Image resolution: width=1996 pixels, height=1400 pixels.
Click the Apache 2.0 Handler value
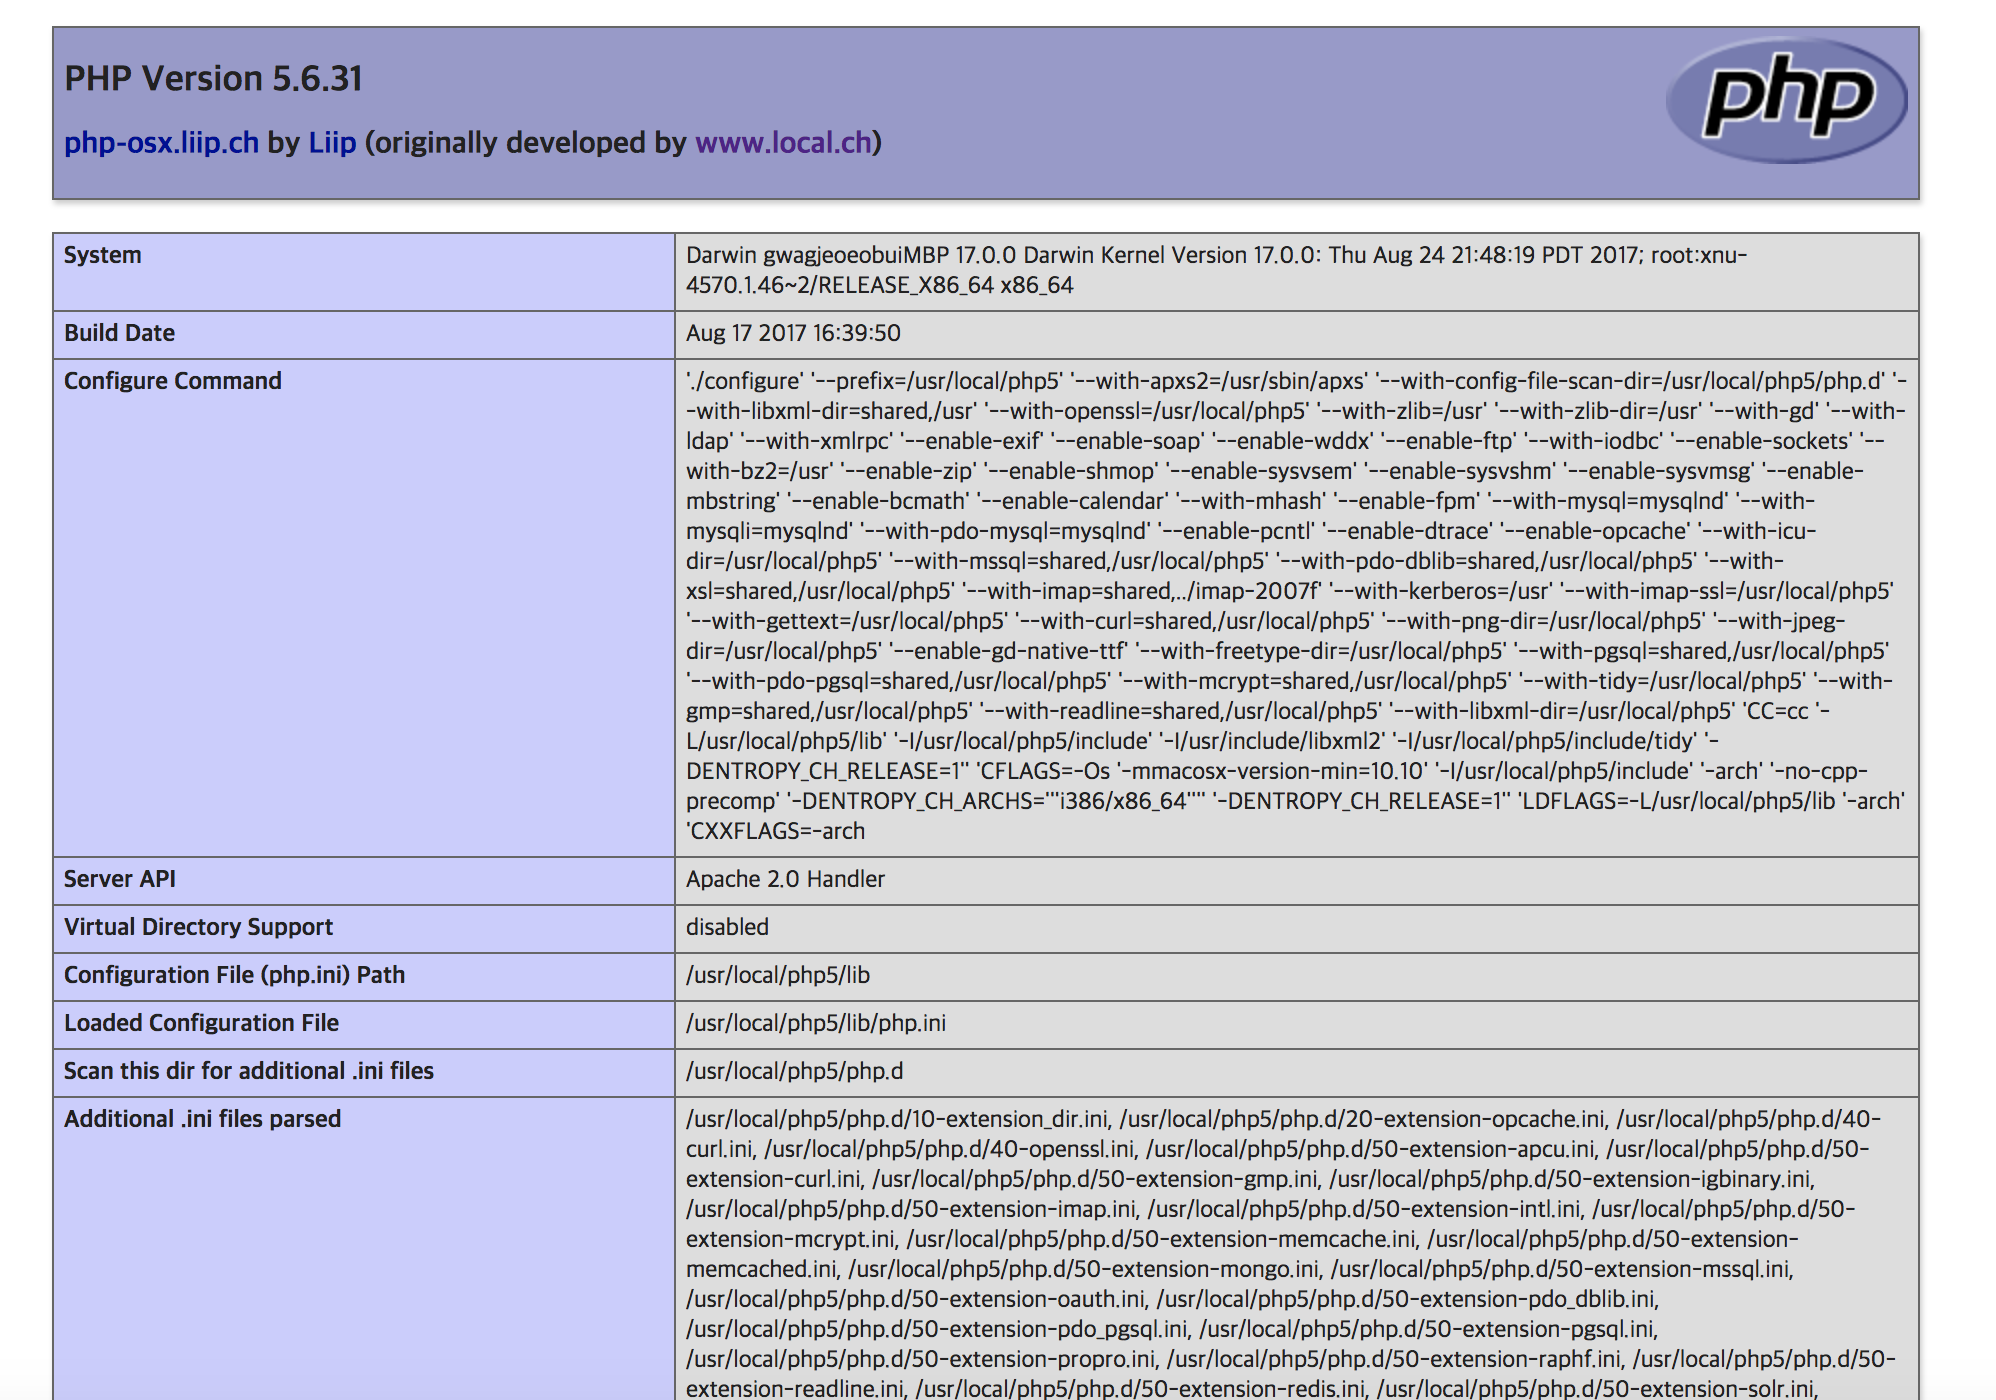[785, 879]
